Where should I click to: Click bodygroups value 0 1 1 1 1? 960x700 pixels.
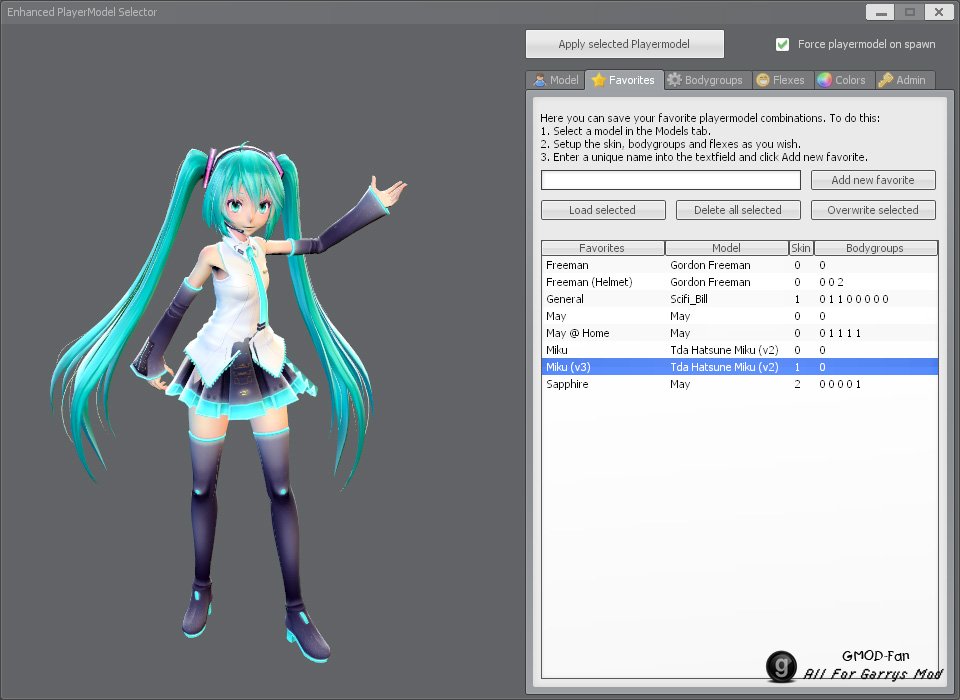click(840, 333)
